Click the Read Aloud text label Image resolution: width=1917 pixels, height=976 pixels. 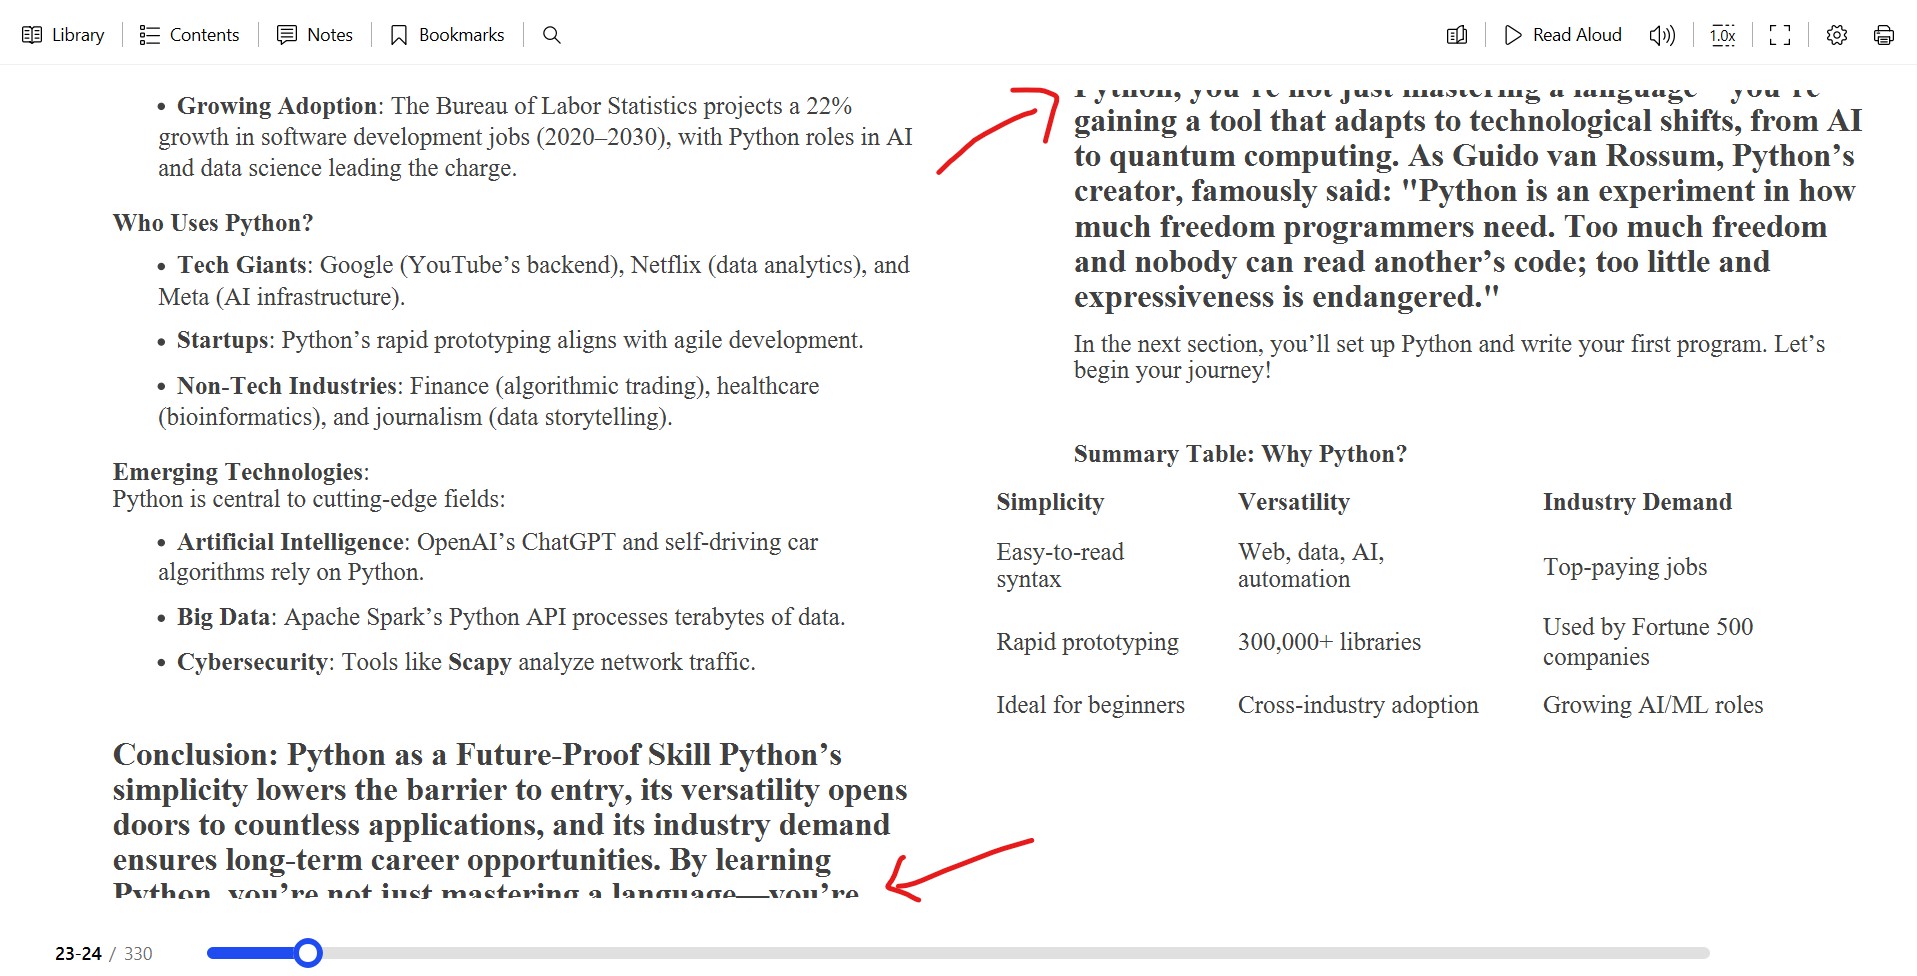pyautogui.click(x=1577, y=35)
